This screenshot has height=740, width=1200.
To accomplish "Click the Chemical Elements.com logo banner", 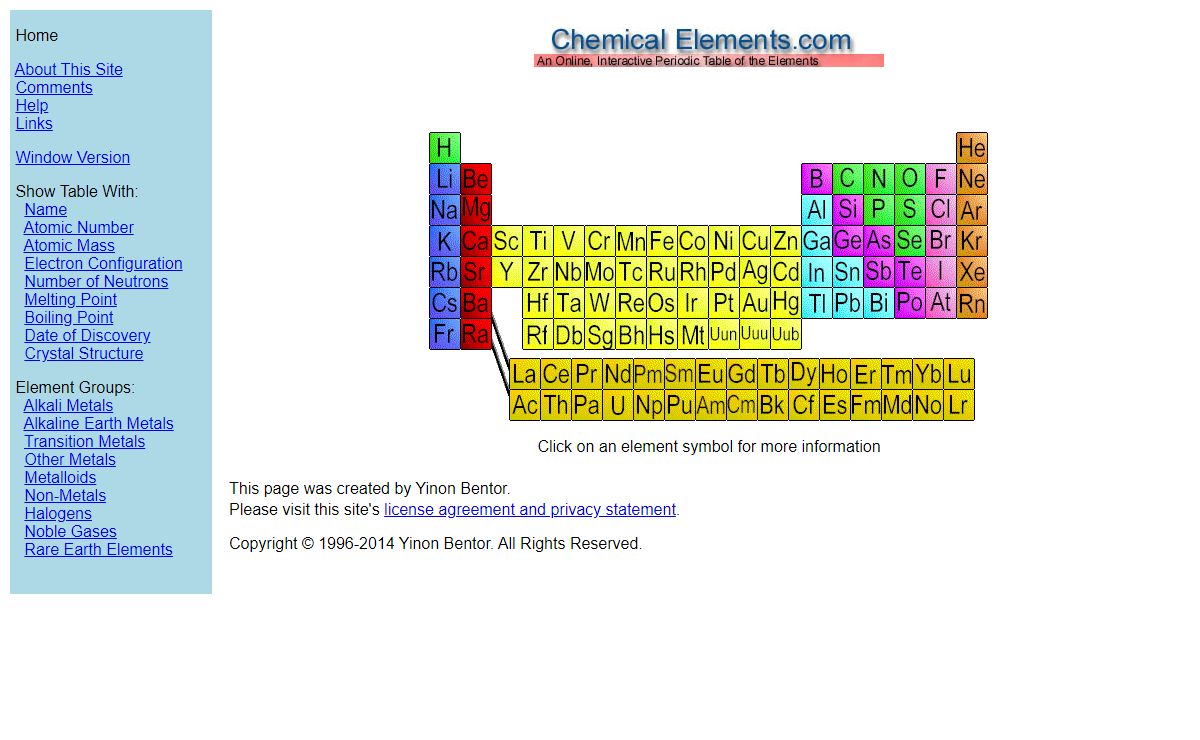I will point(708,46).
